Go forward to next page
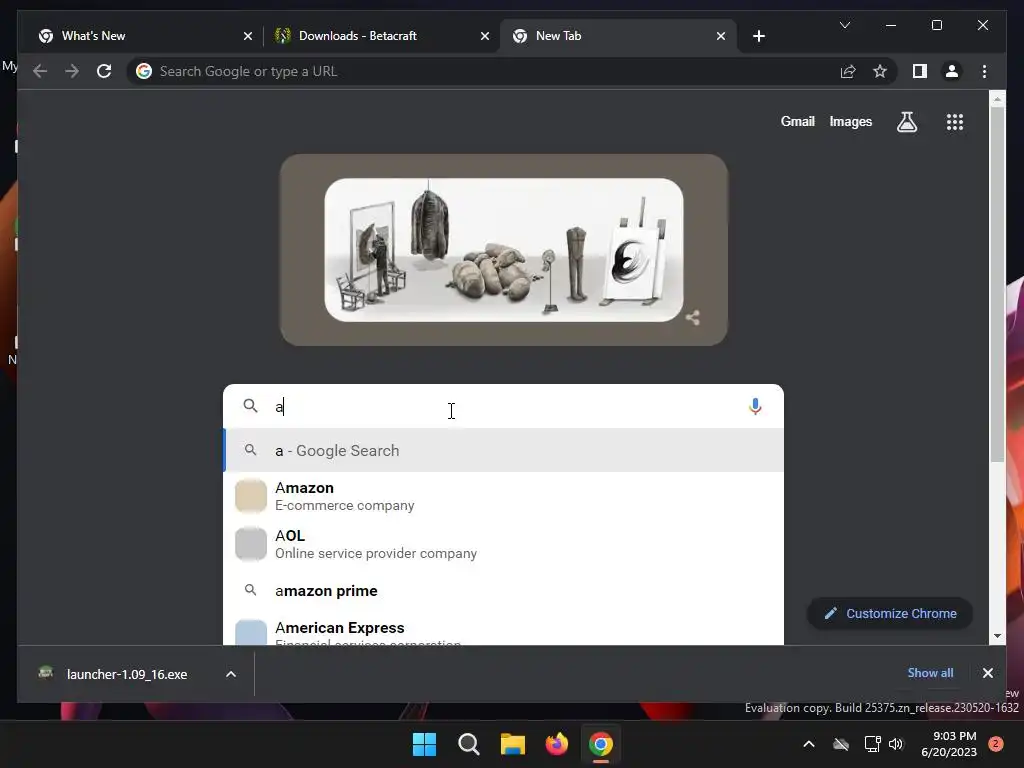This screenshot has height=768, width=1024. coord(72,71)
